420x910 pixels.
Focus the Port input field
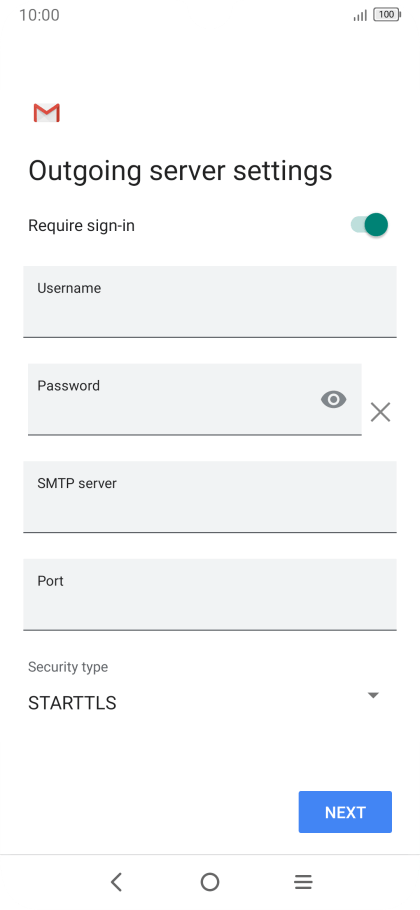pyautogui.click(x=210, y=594)
